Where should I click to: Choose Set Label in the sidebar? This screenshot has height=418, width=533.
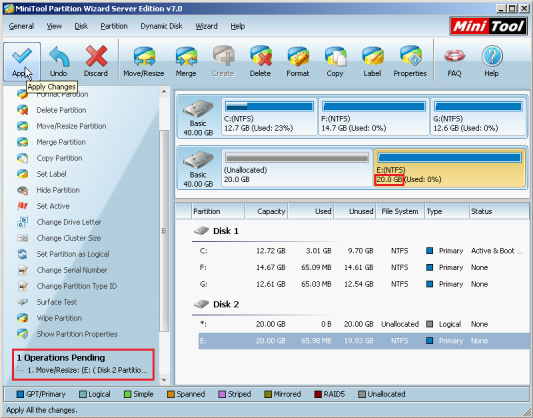[x=51, y=174]
